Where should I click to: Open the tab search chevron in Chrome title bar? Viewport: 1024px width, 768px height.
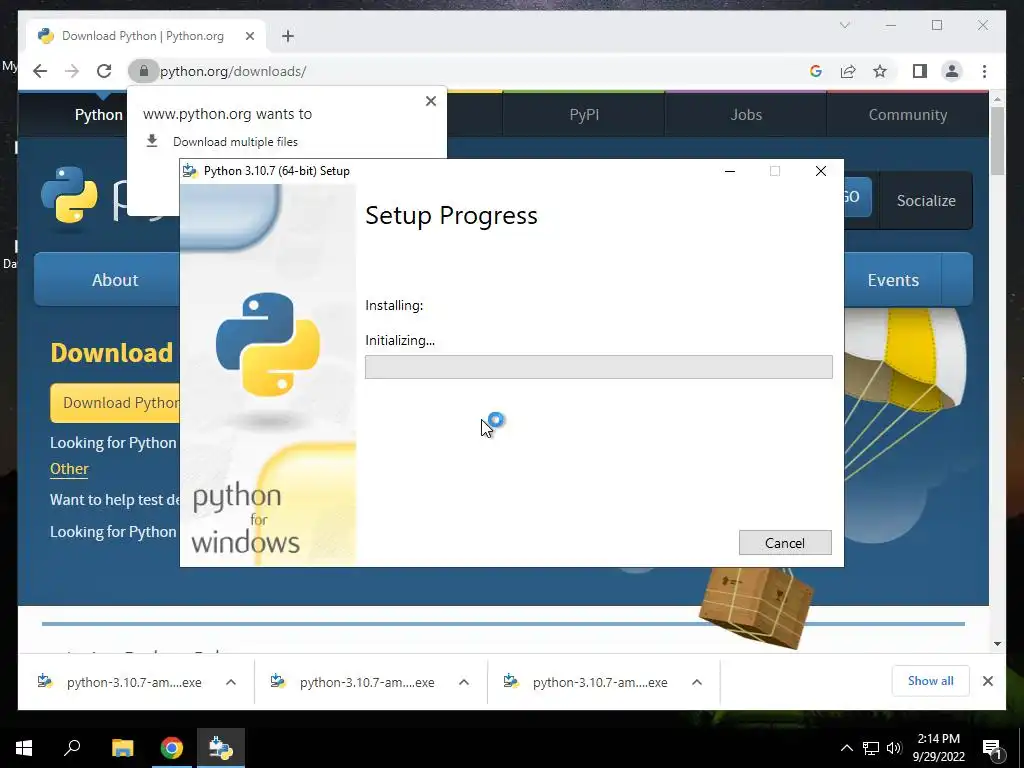point(844,25)
